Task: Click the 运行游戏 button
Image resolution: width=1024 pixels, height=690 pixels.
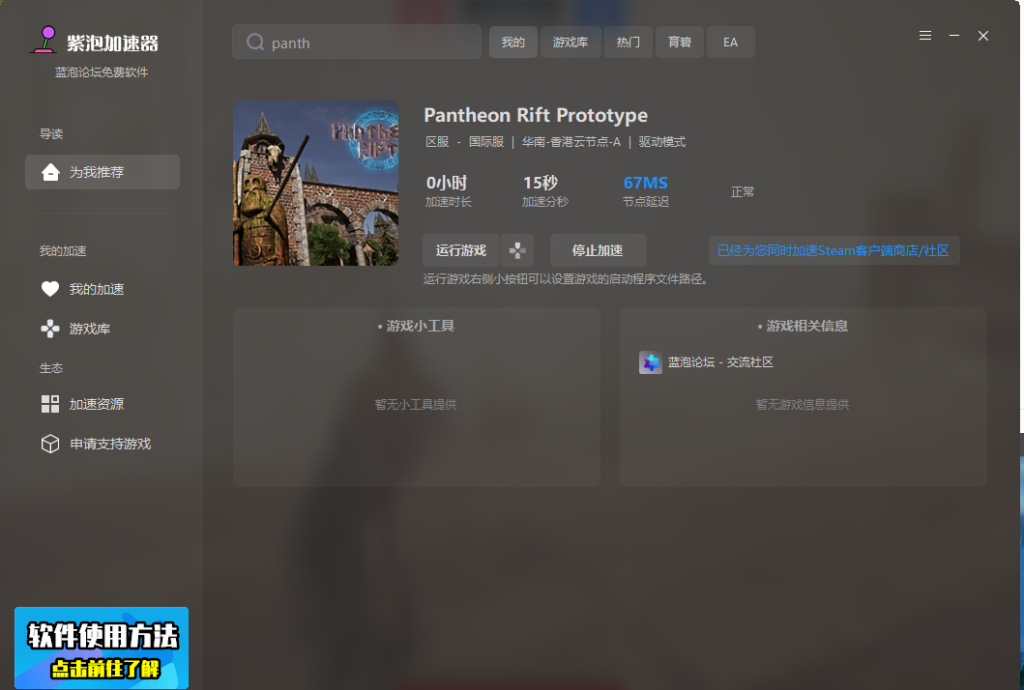Action: coord(461,250)
